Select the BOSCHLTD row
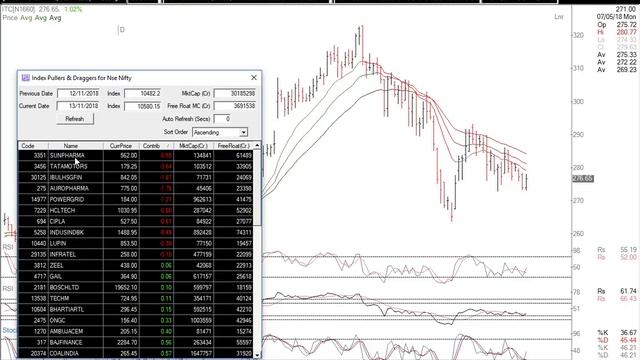 click(136, 288)
